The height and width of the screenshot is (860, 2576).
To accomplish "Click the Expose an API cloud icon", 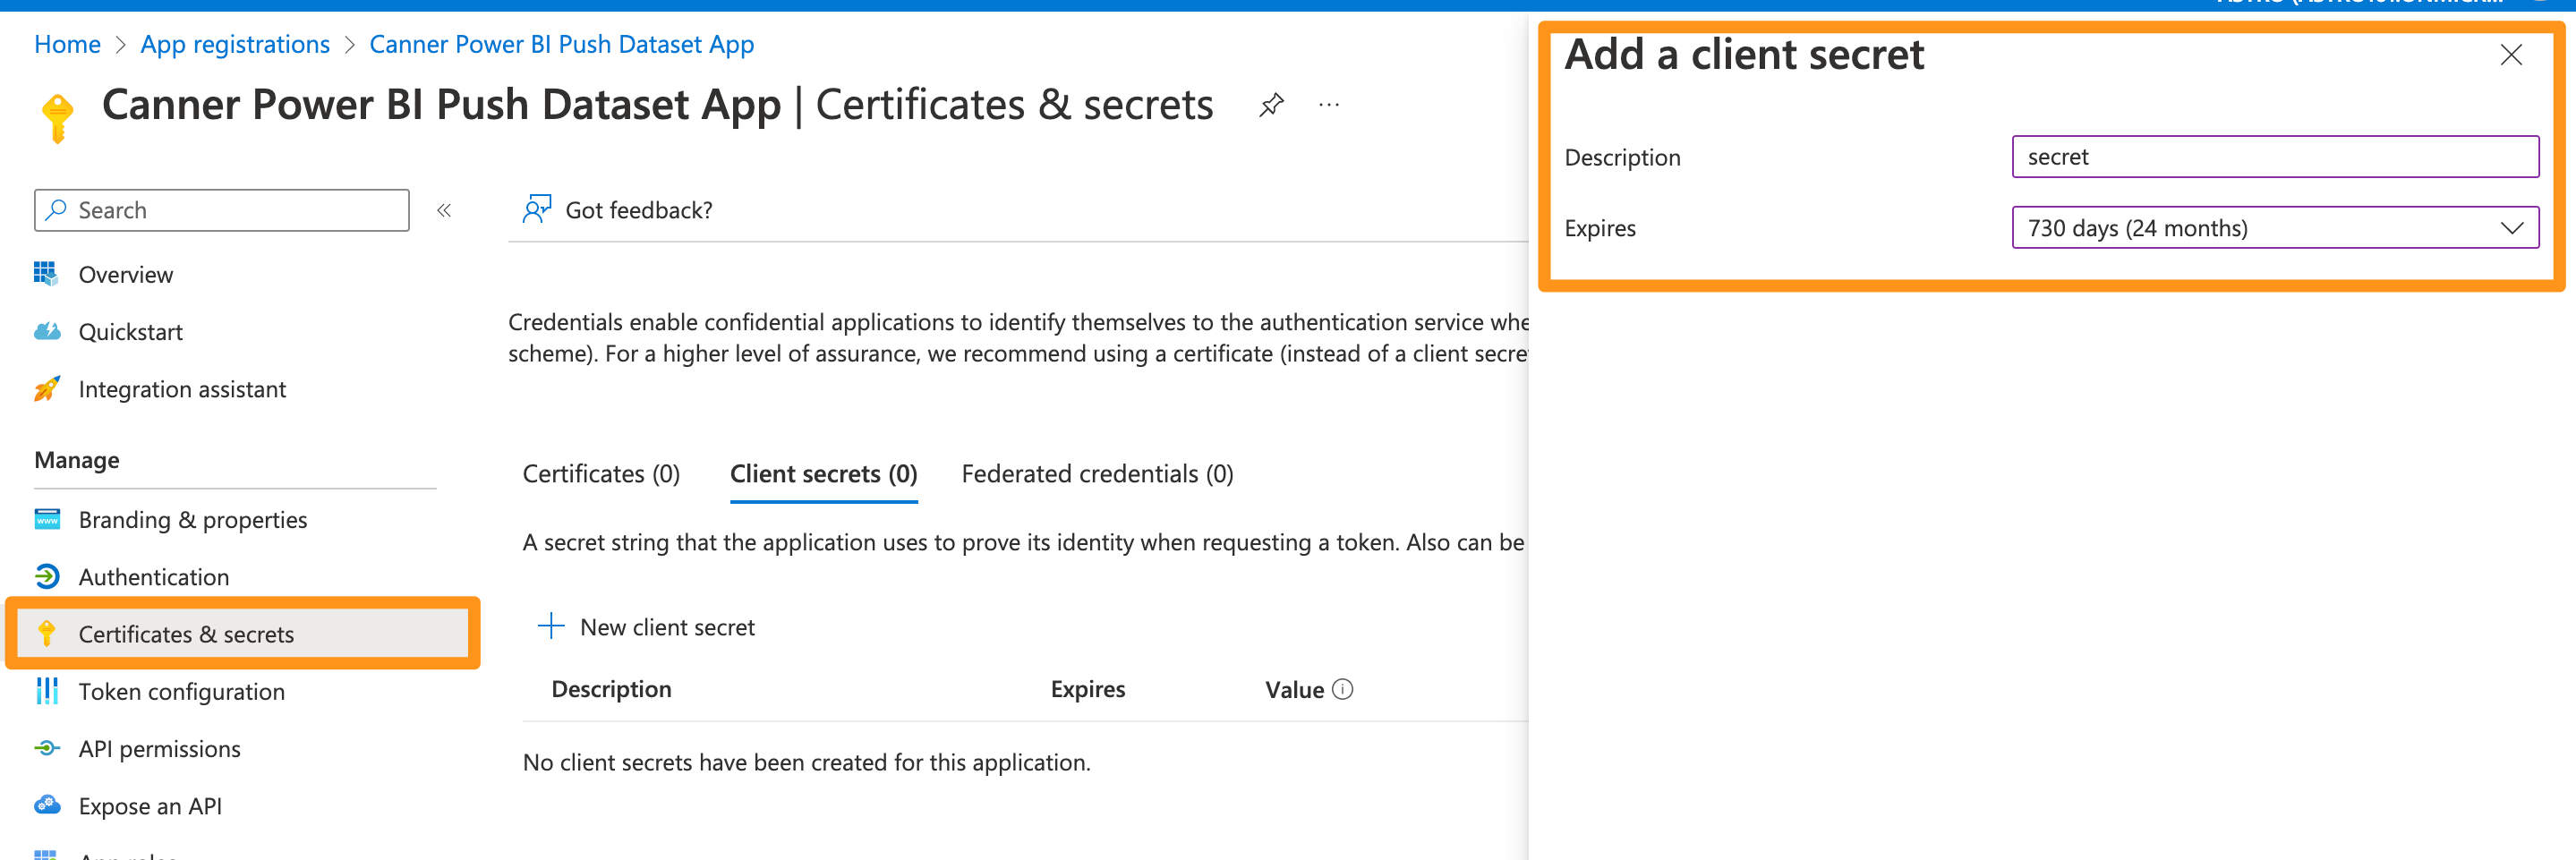I will click(x=46, y=805).
